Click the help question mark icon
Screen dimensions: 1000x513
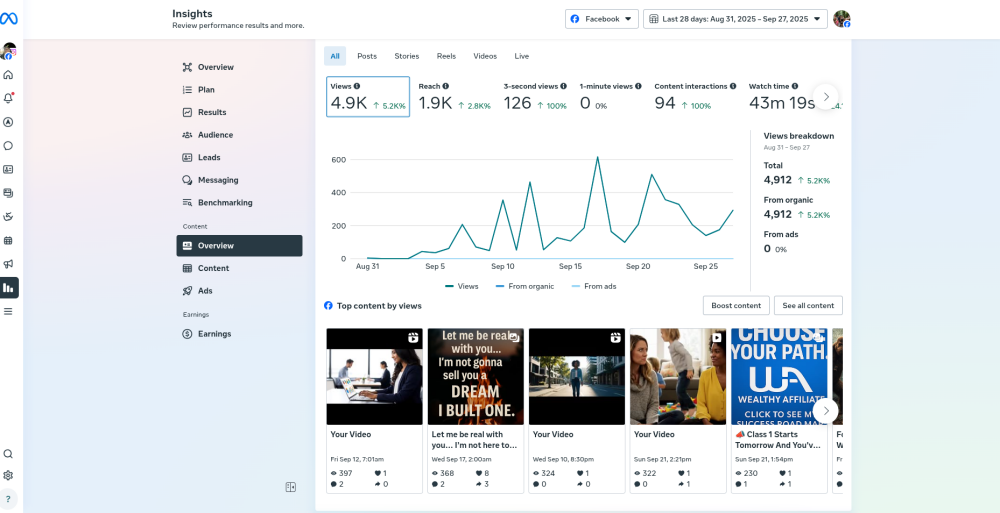pyautogui.click(x=9, y=498)
